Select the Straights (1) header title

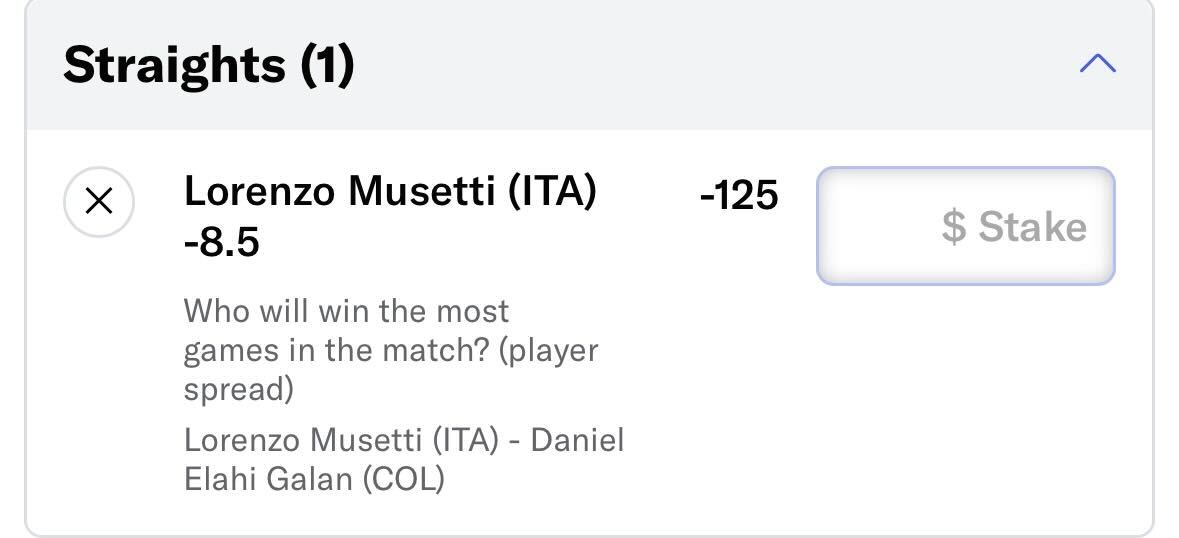click(x=208, y=64)
